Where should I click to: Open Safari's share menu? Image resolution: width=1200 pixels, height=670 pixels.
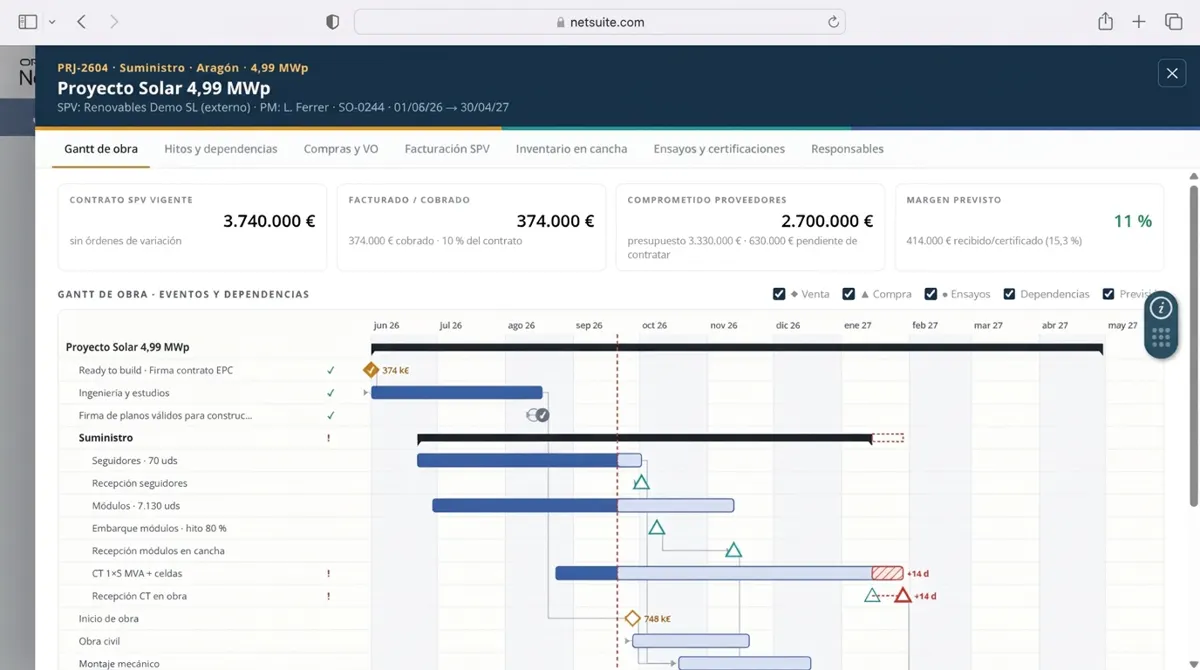click(x=1105, y=21)
